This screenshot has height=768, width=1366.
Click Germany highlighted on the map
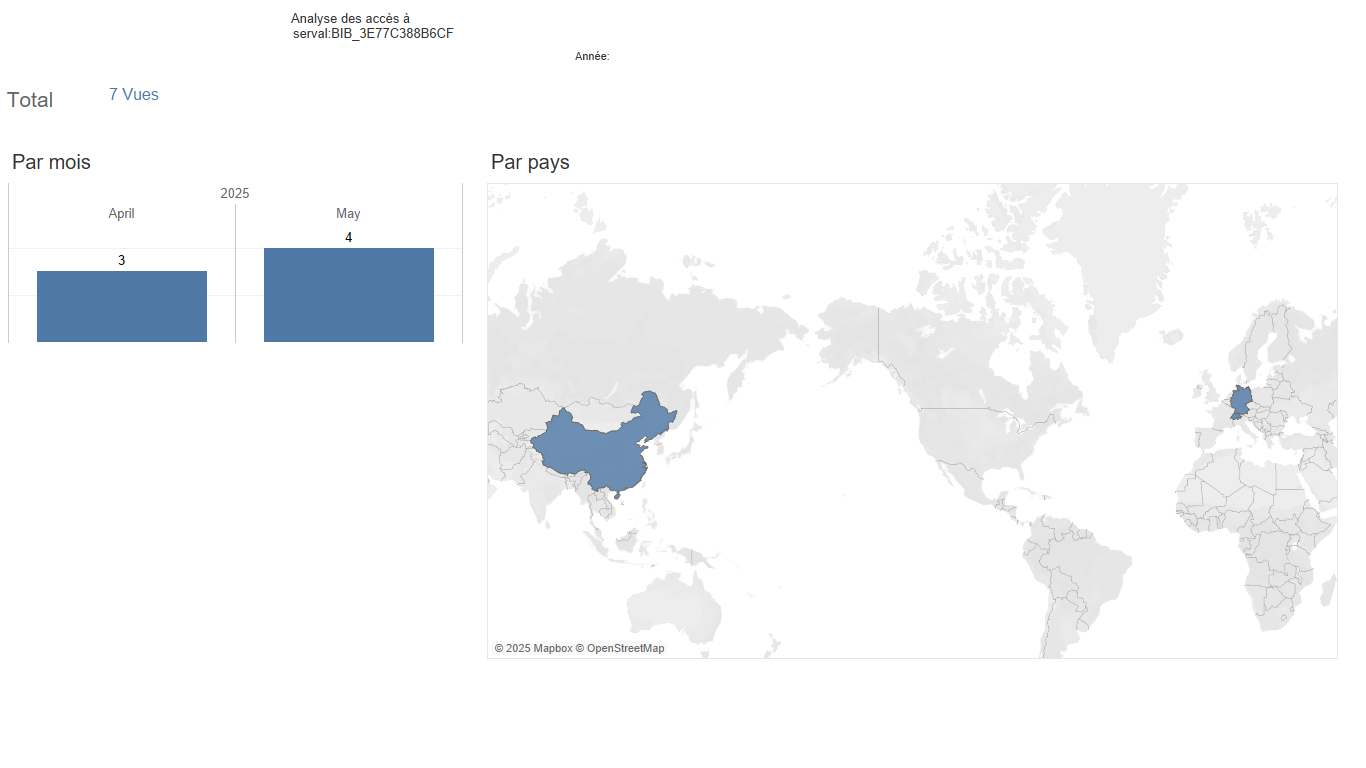1240,402
